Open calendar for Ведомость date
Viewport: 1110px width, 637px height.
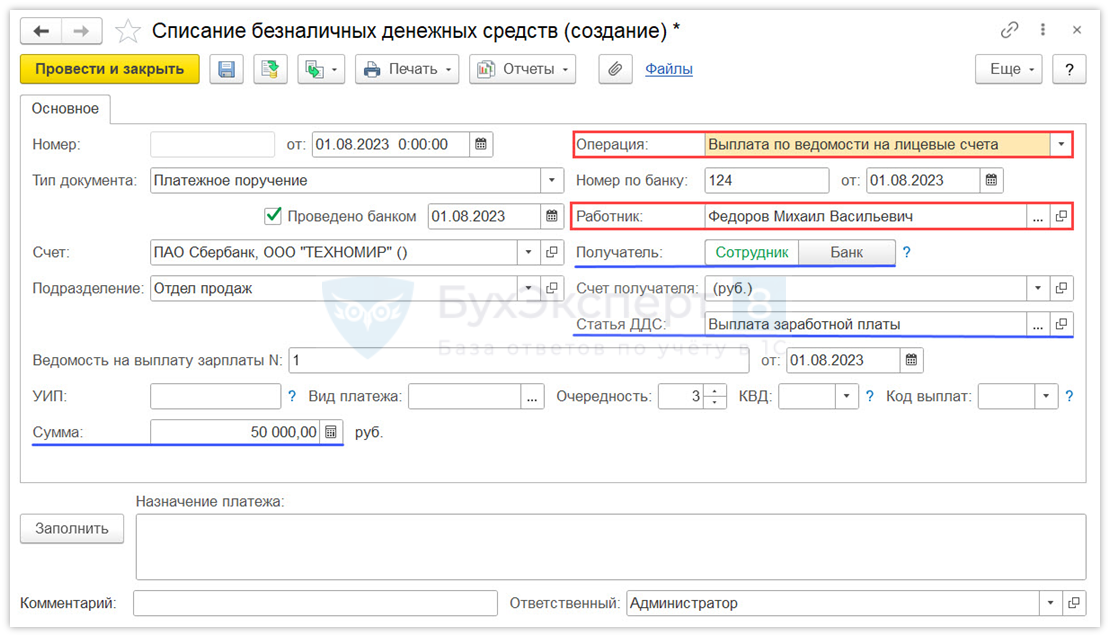coord(911,360)
